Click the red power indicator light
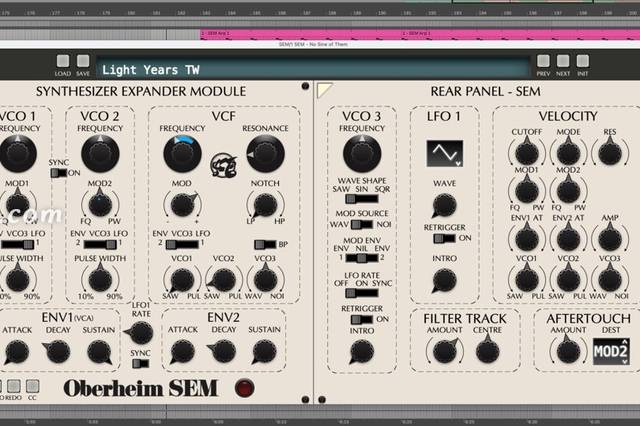 click(x=244, y=388)
